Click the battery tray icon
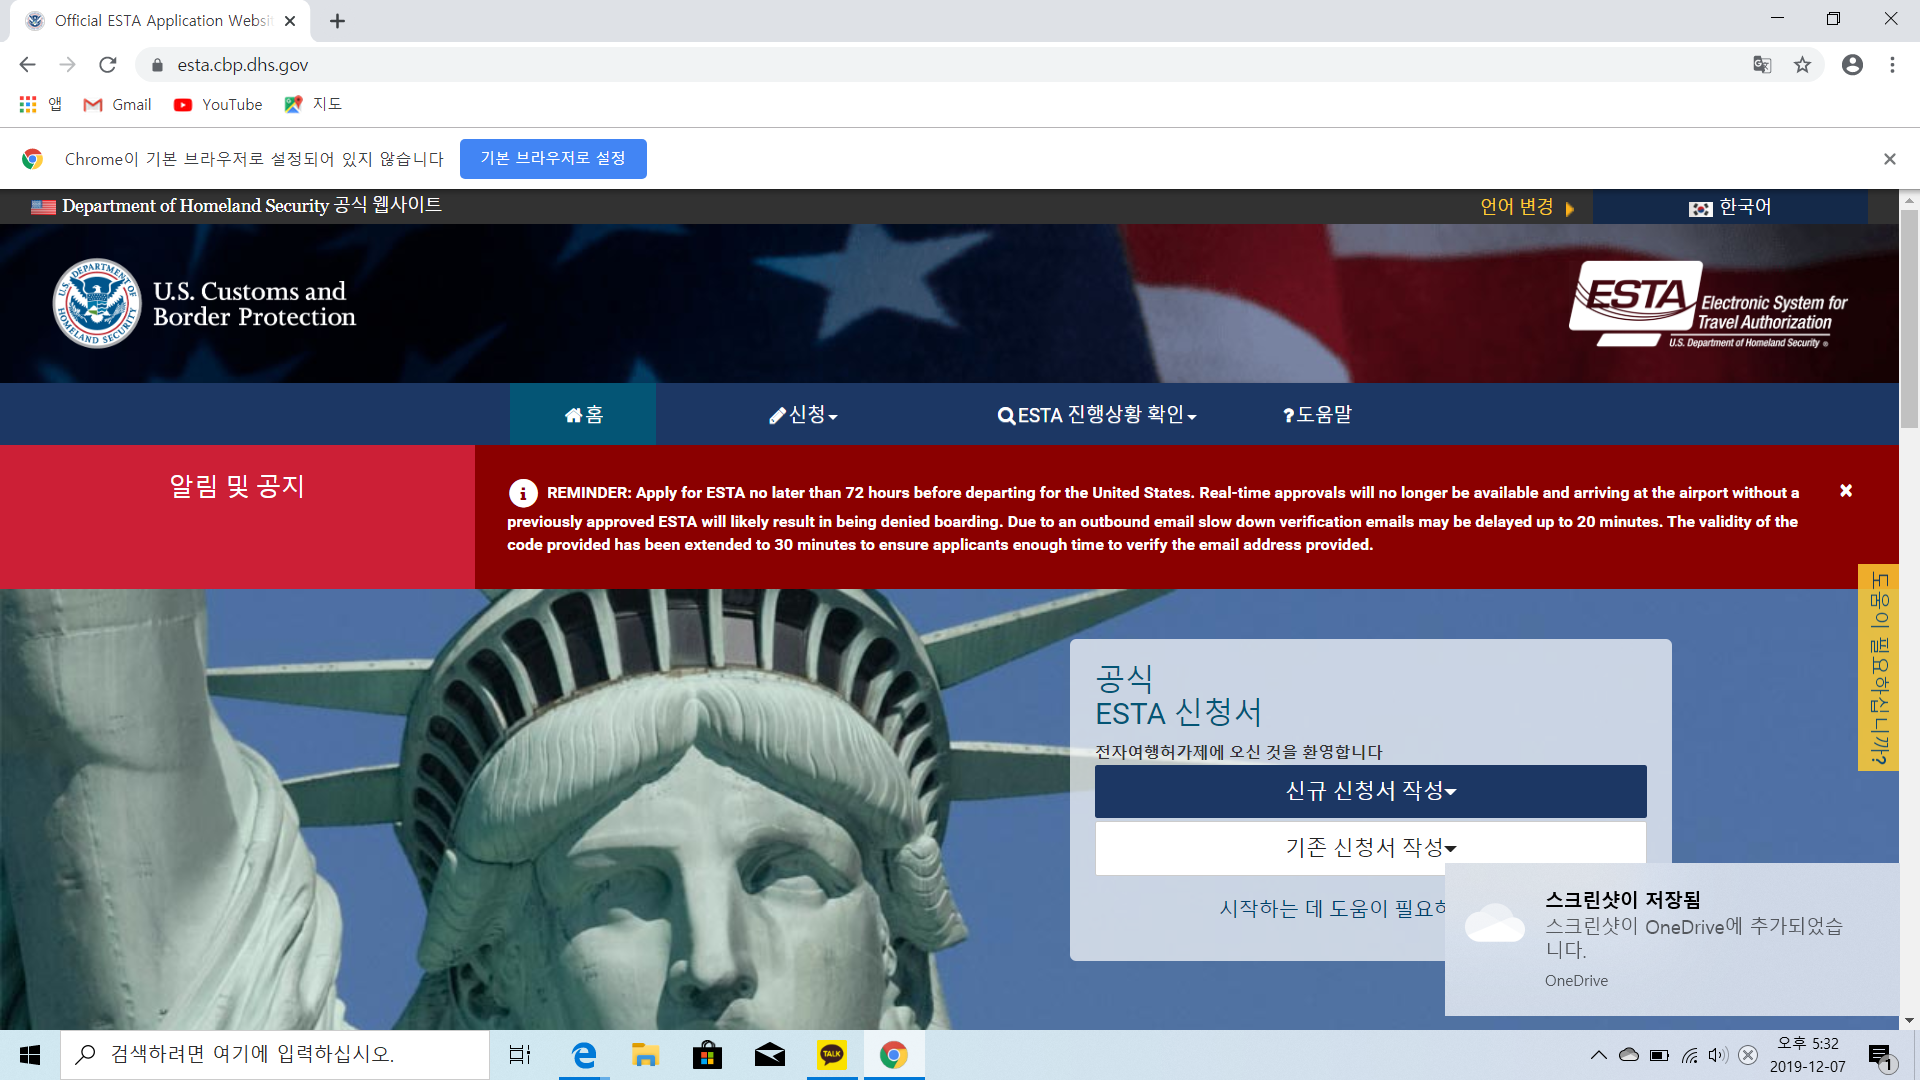This screenshot has height=1080, width=1920. pos(1659,1055)
